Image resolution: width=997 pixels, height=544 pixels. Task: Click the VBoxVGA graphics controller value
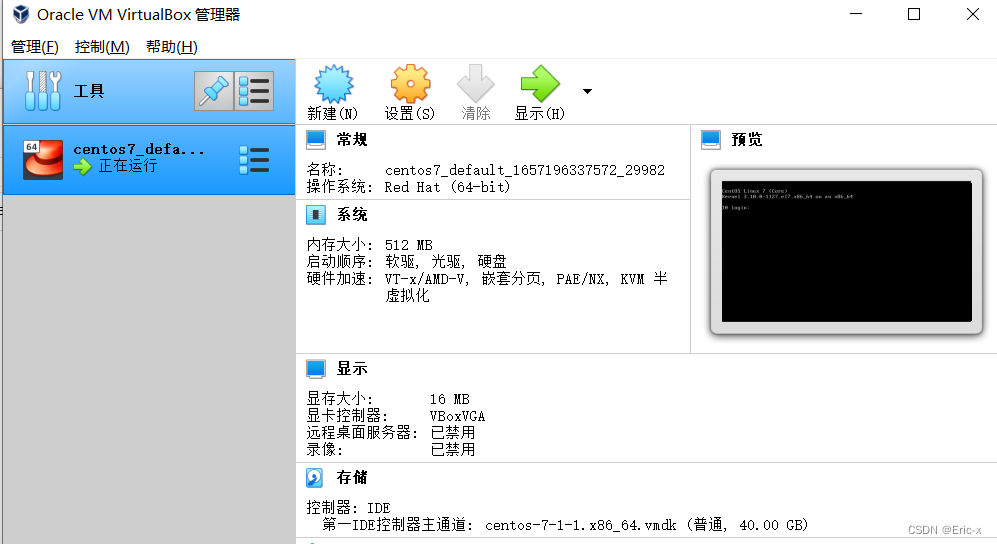(457, 416)
